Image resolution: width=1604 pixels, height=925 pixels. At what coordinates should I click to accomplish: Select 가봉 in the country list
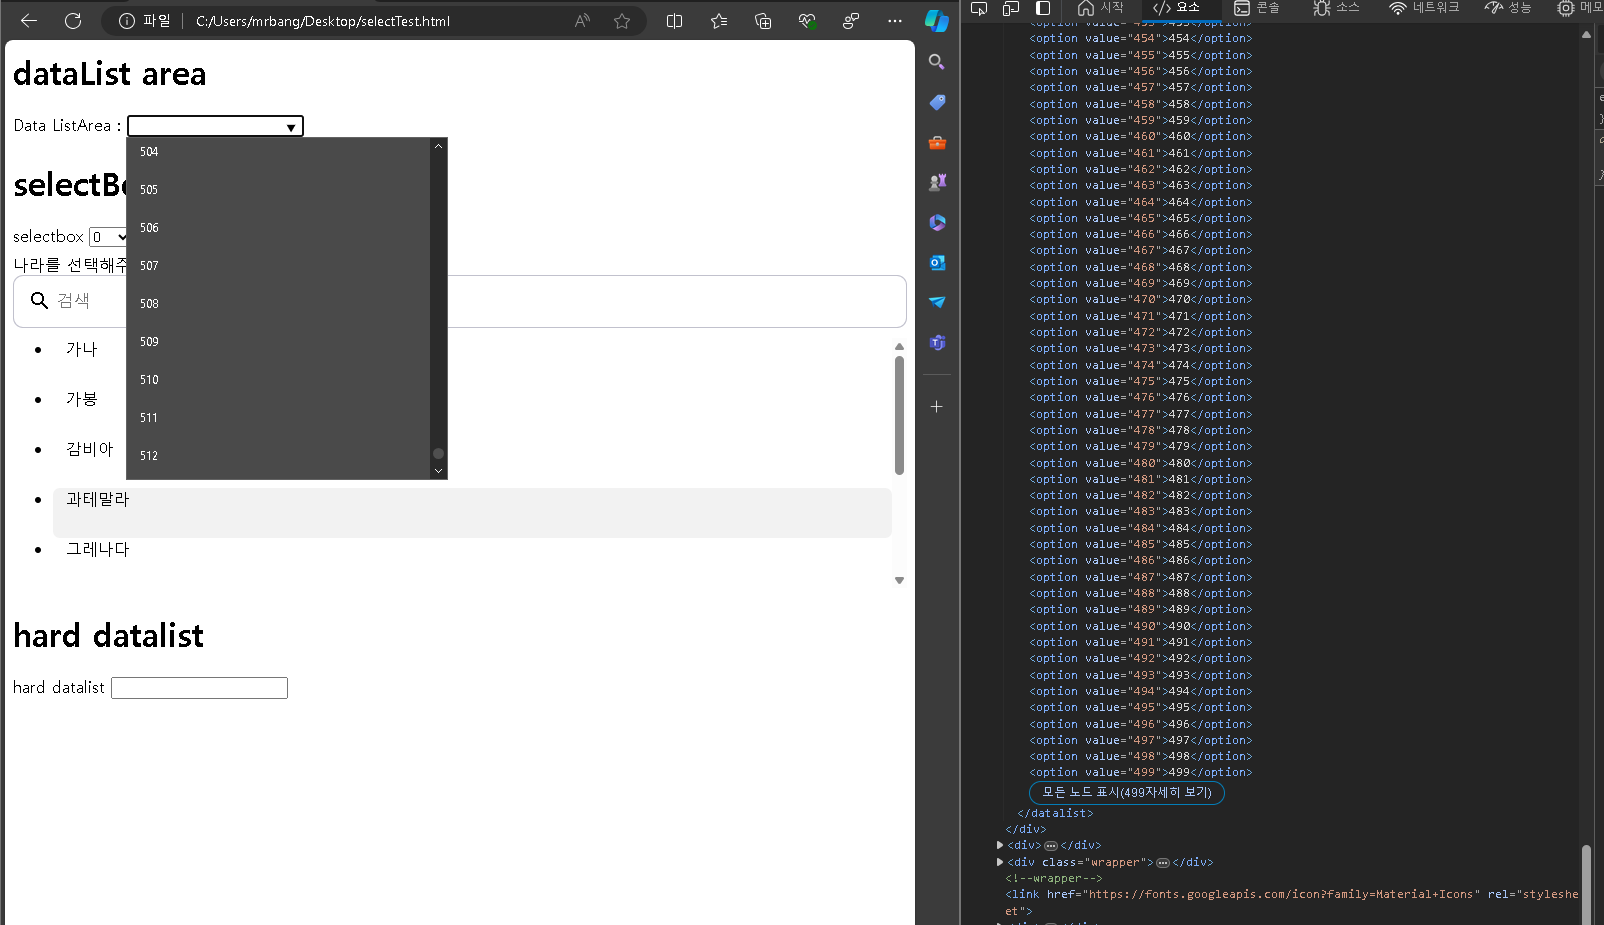click(x=82, y=399)
